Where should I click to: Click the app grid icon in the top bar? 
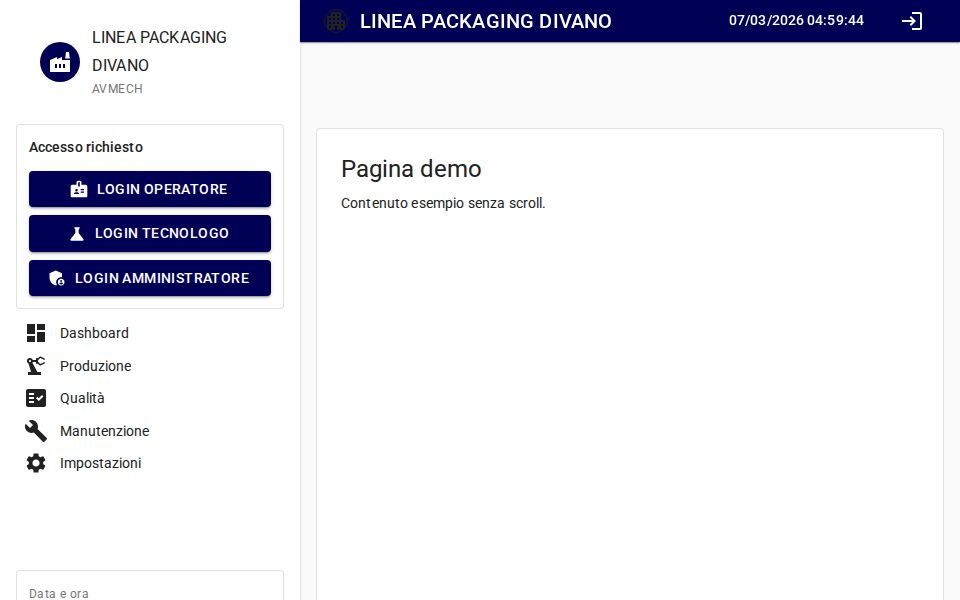coord(336,21)
